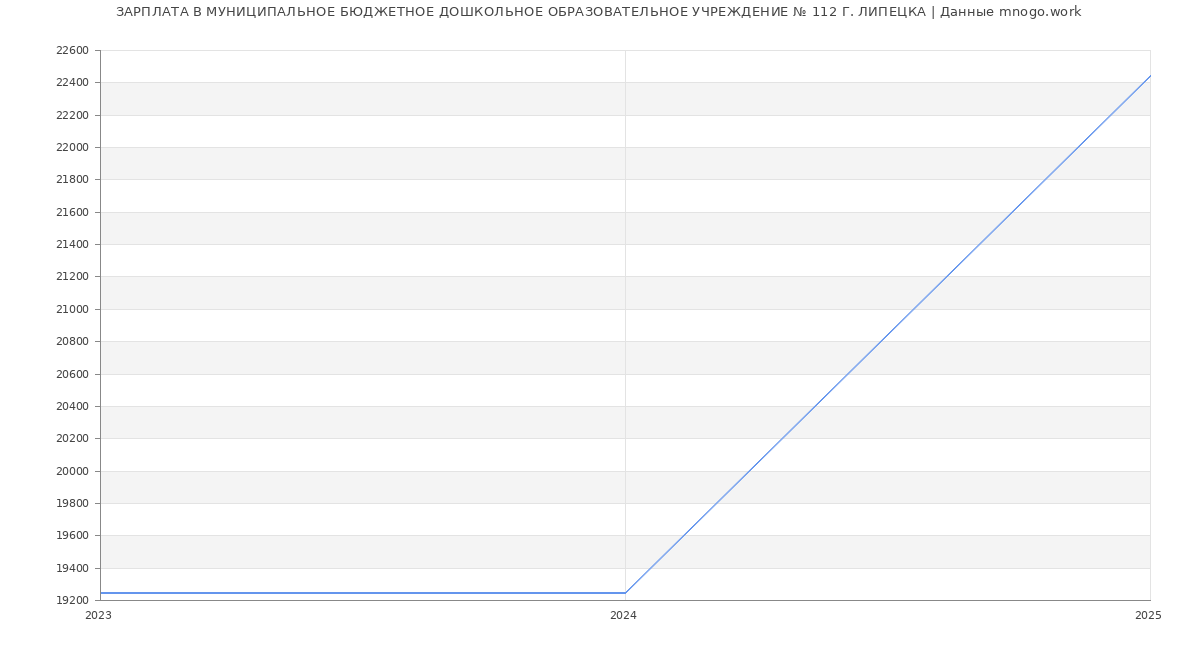The height and width of the screenshot is (650, 1200).
Task: Click the 21000 y-axis label
Action: pyautogui.click(x=72, y=309)
